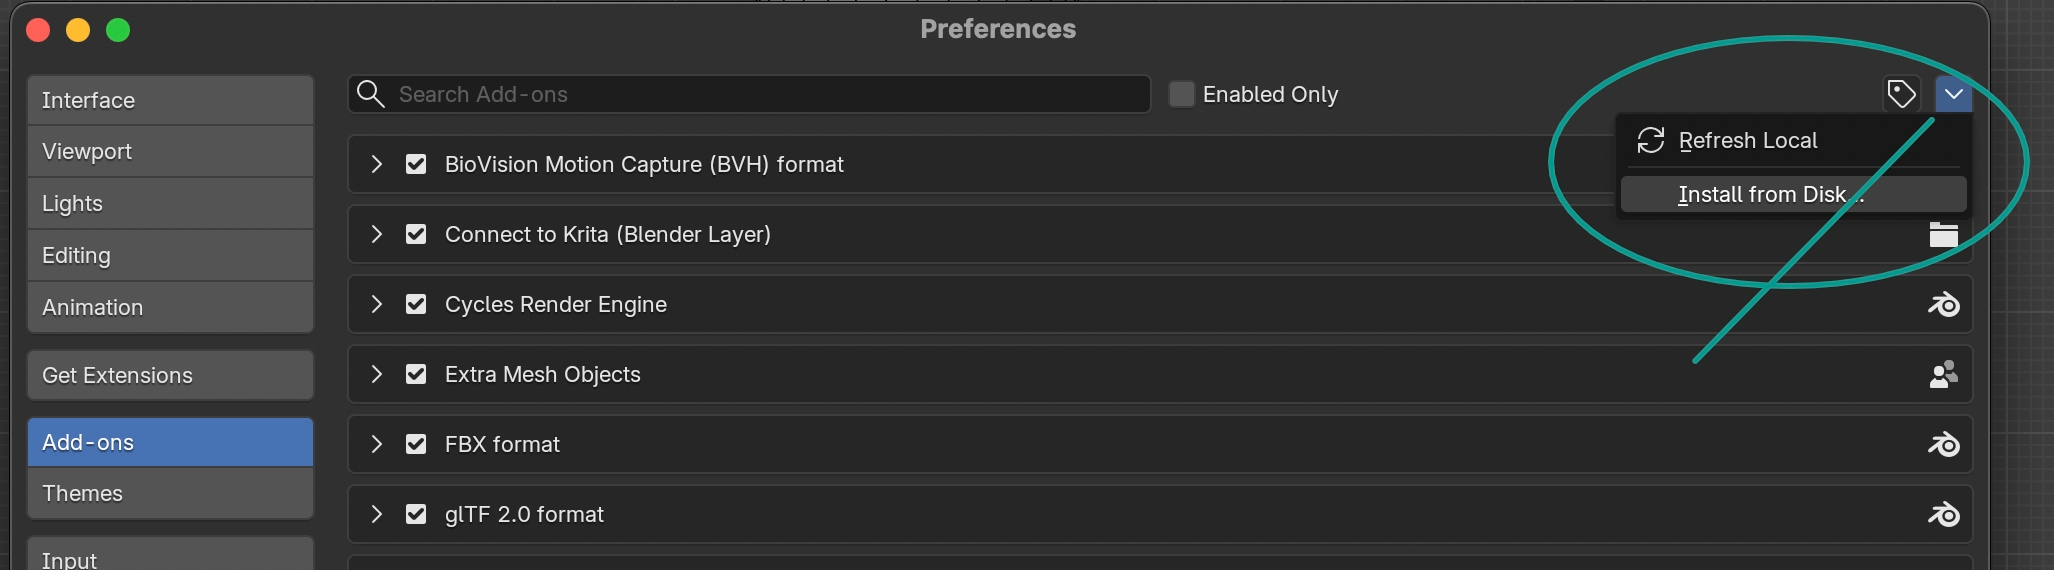Open the Get Extensions section
Image resolution: width=2054 pixels, height=570 pixels.
tap(170, 375)
